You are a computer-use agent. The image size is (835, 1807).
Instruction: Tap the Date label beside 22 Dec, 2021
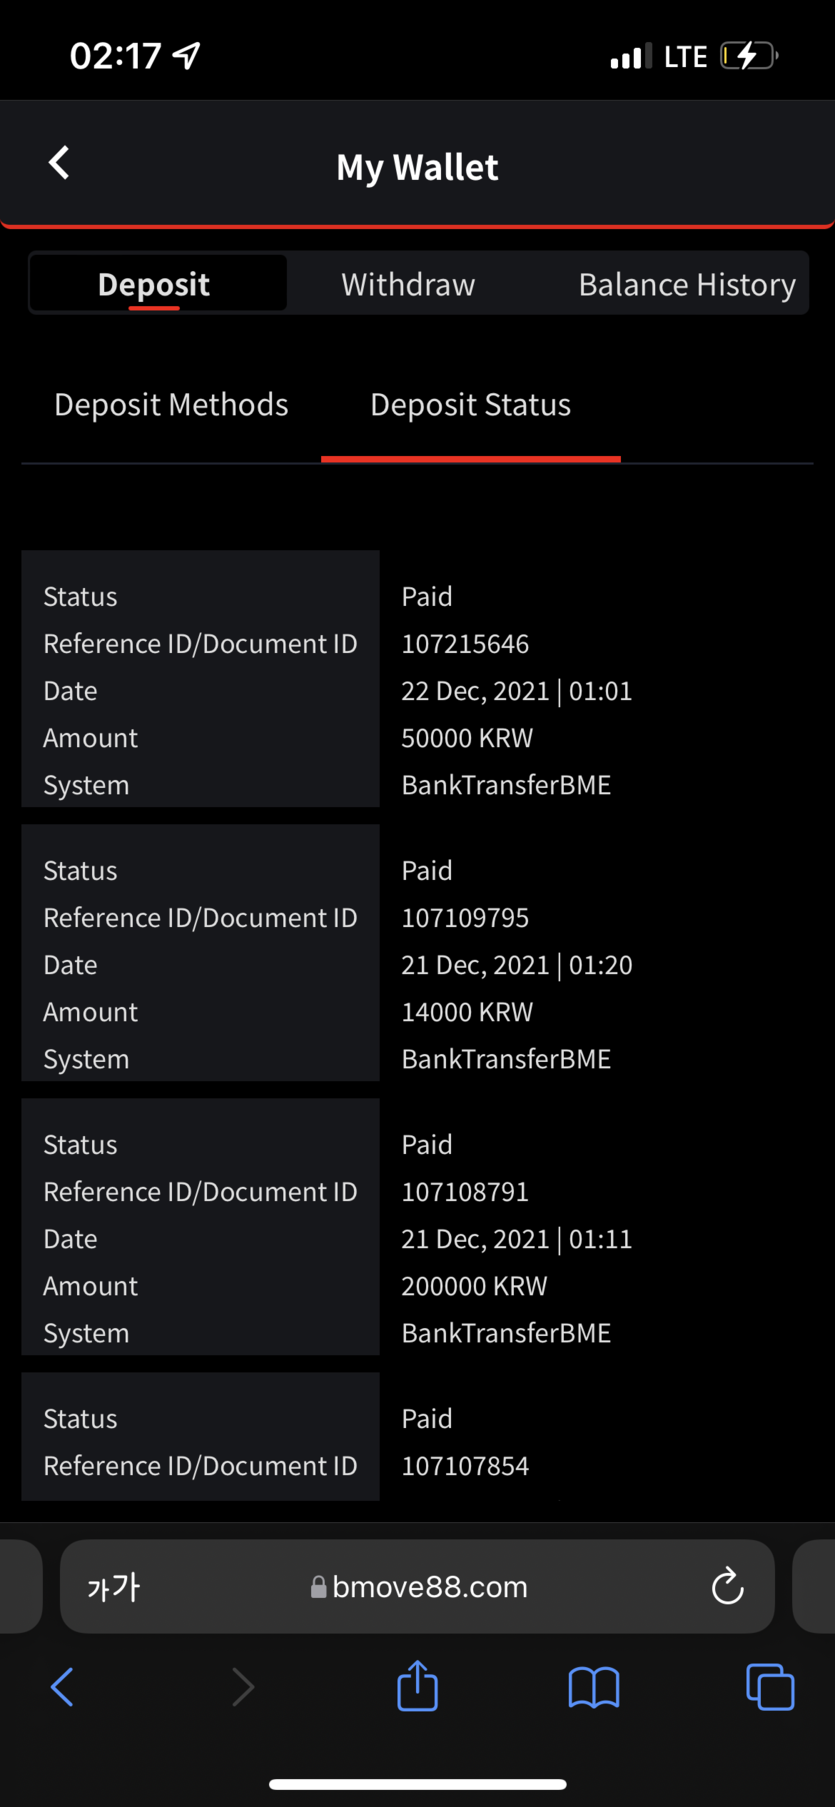point(70,691)
